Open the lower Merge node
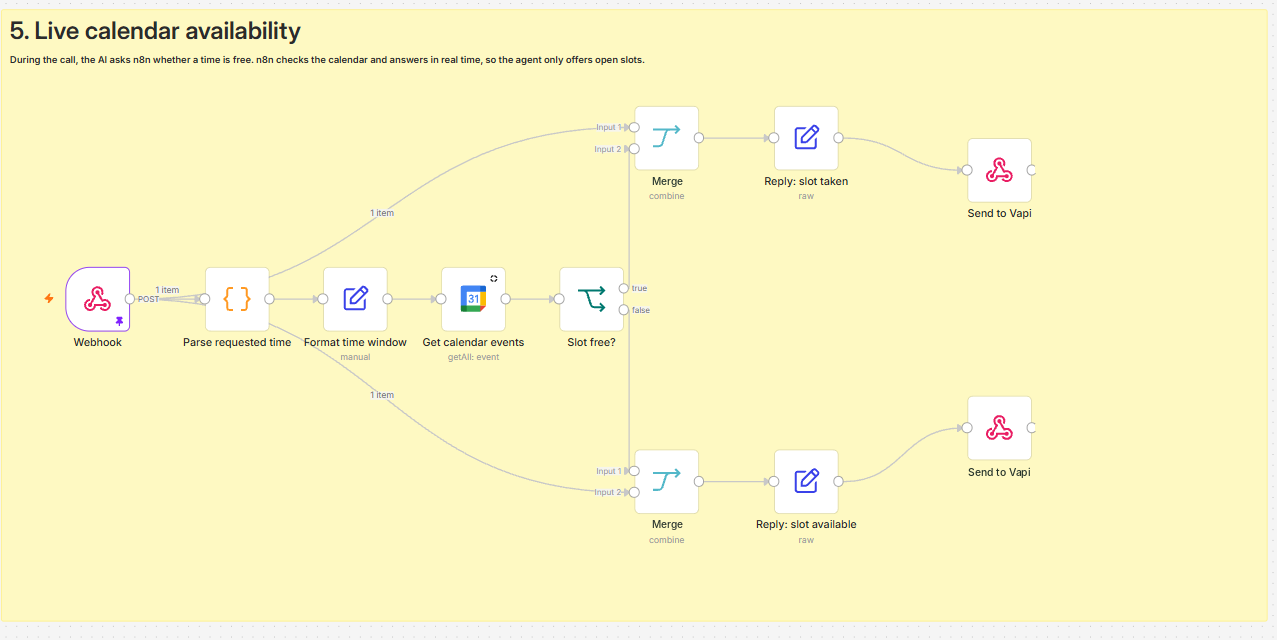Viewport: 1277px width, 640px height. (667, 481)
